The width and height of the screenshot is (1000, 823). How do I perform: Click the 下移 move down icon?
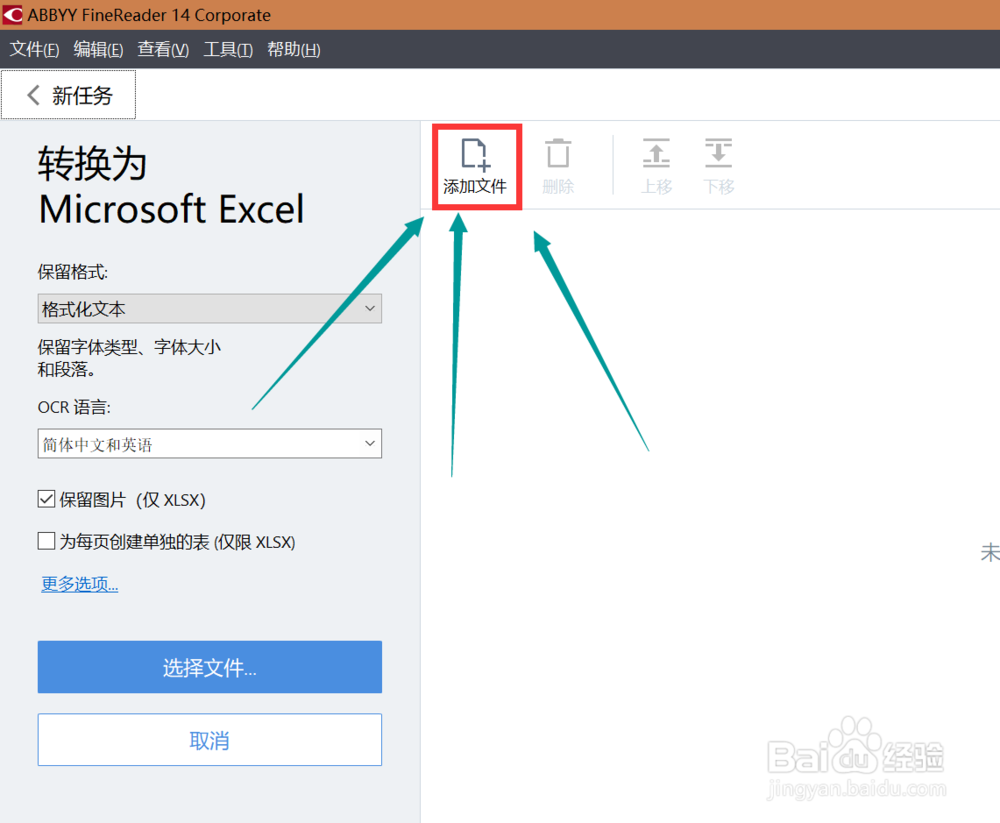[718, 163]
